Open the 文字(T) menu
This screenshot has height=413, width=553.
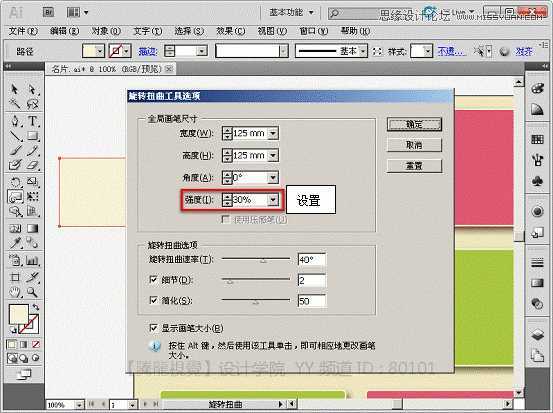tap(147, 31)
